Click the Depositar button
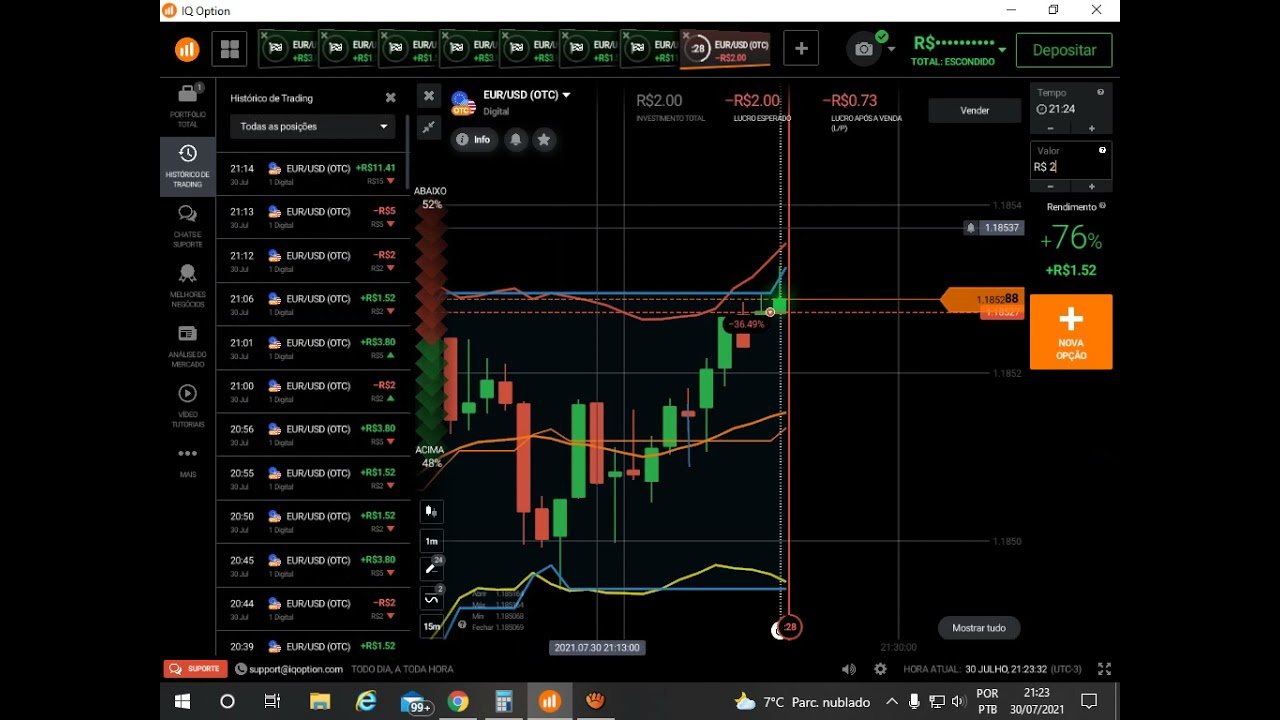The width and height of the screenshot is (1280, 720). point(1064,50)
